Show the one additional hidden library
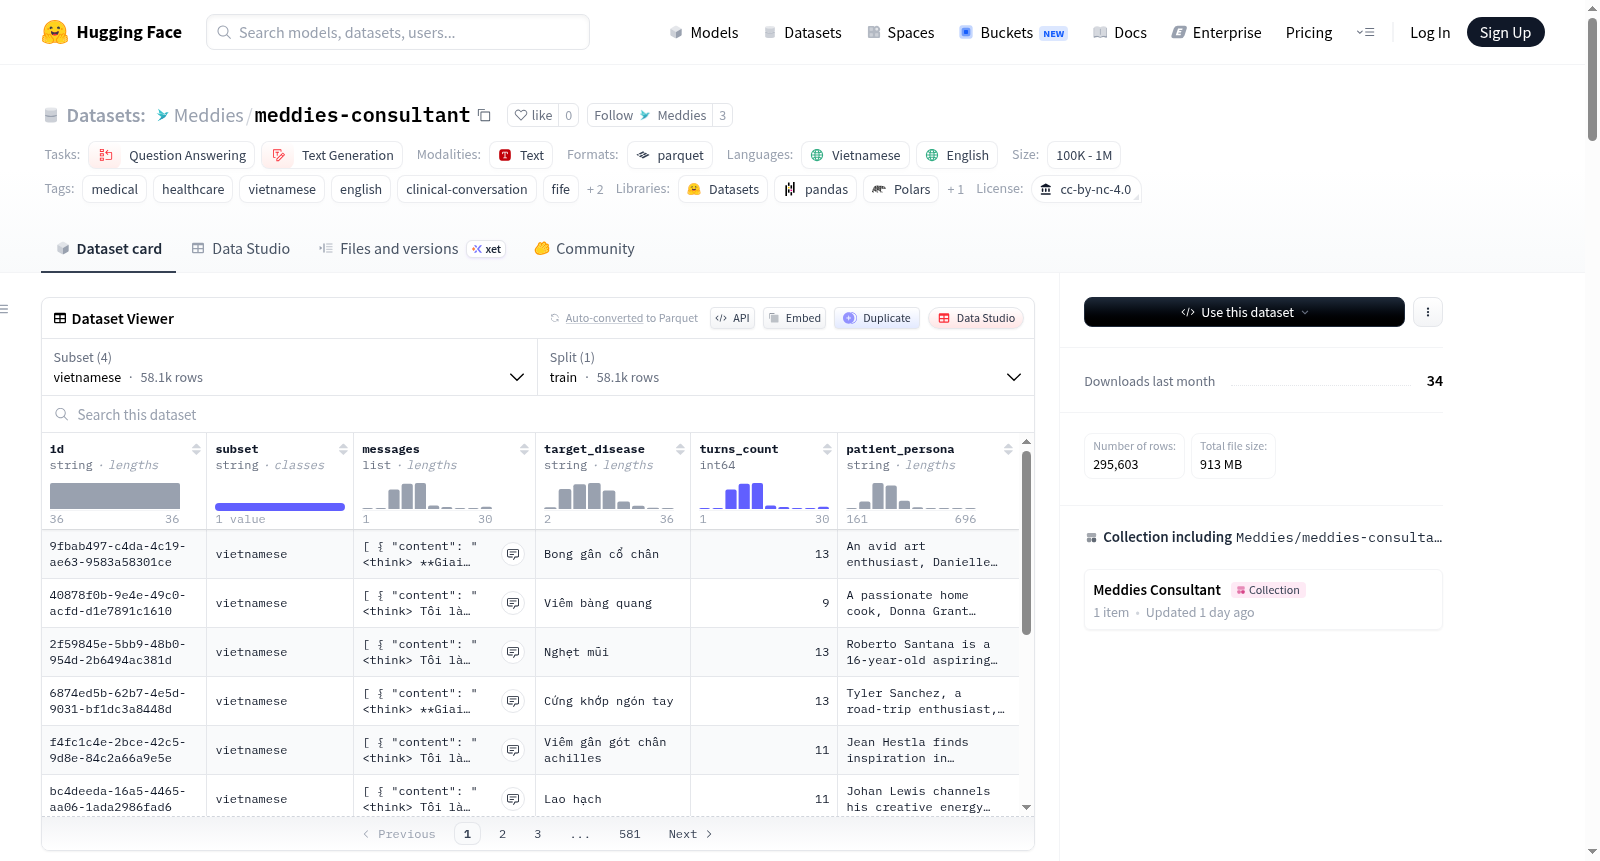 pyautogui.click(x=955, y=190)
